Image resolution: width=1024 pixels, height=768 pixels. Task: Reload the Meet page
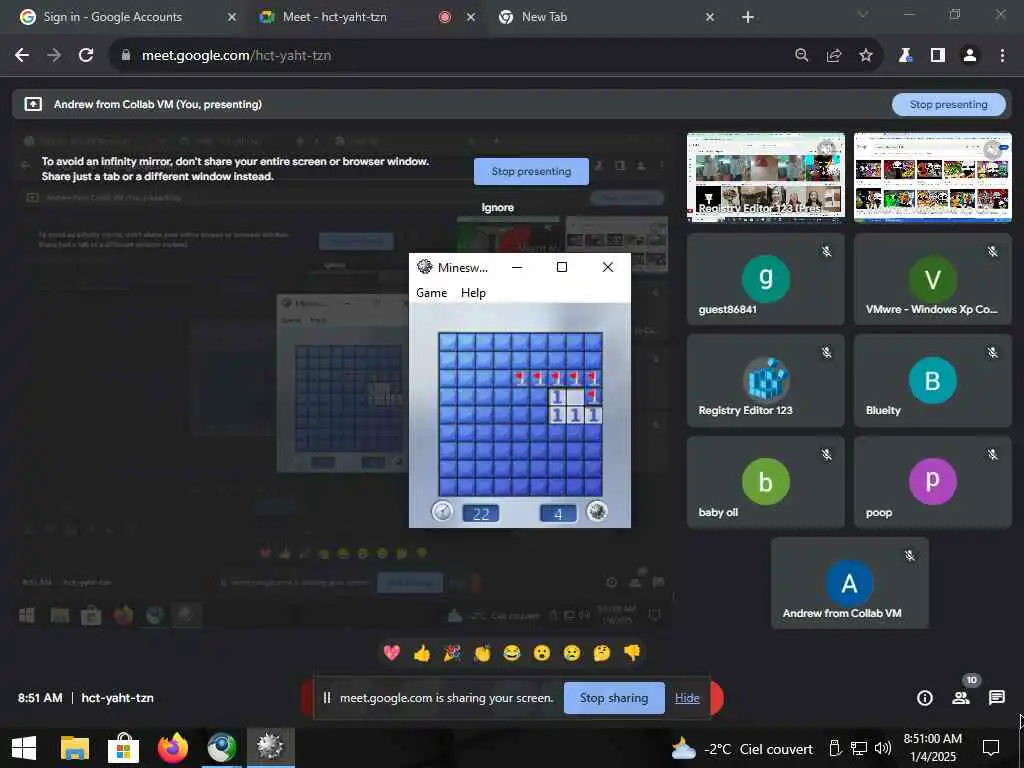pyautogui.click(x=86, y=56)
